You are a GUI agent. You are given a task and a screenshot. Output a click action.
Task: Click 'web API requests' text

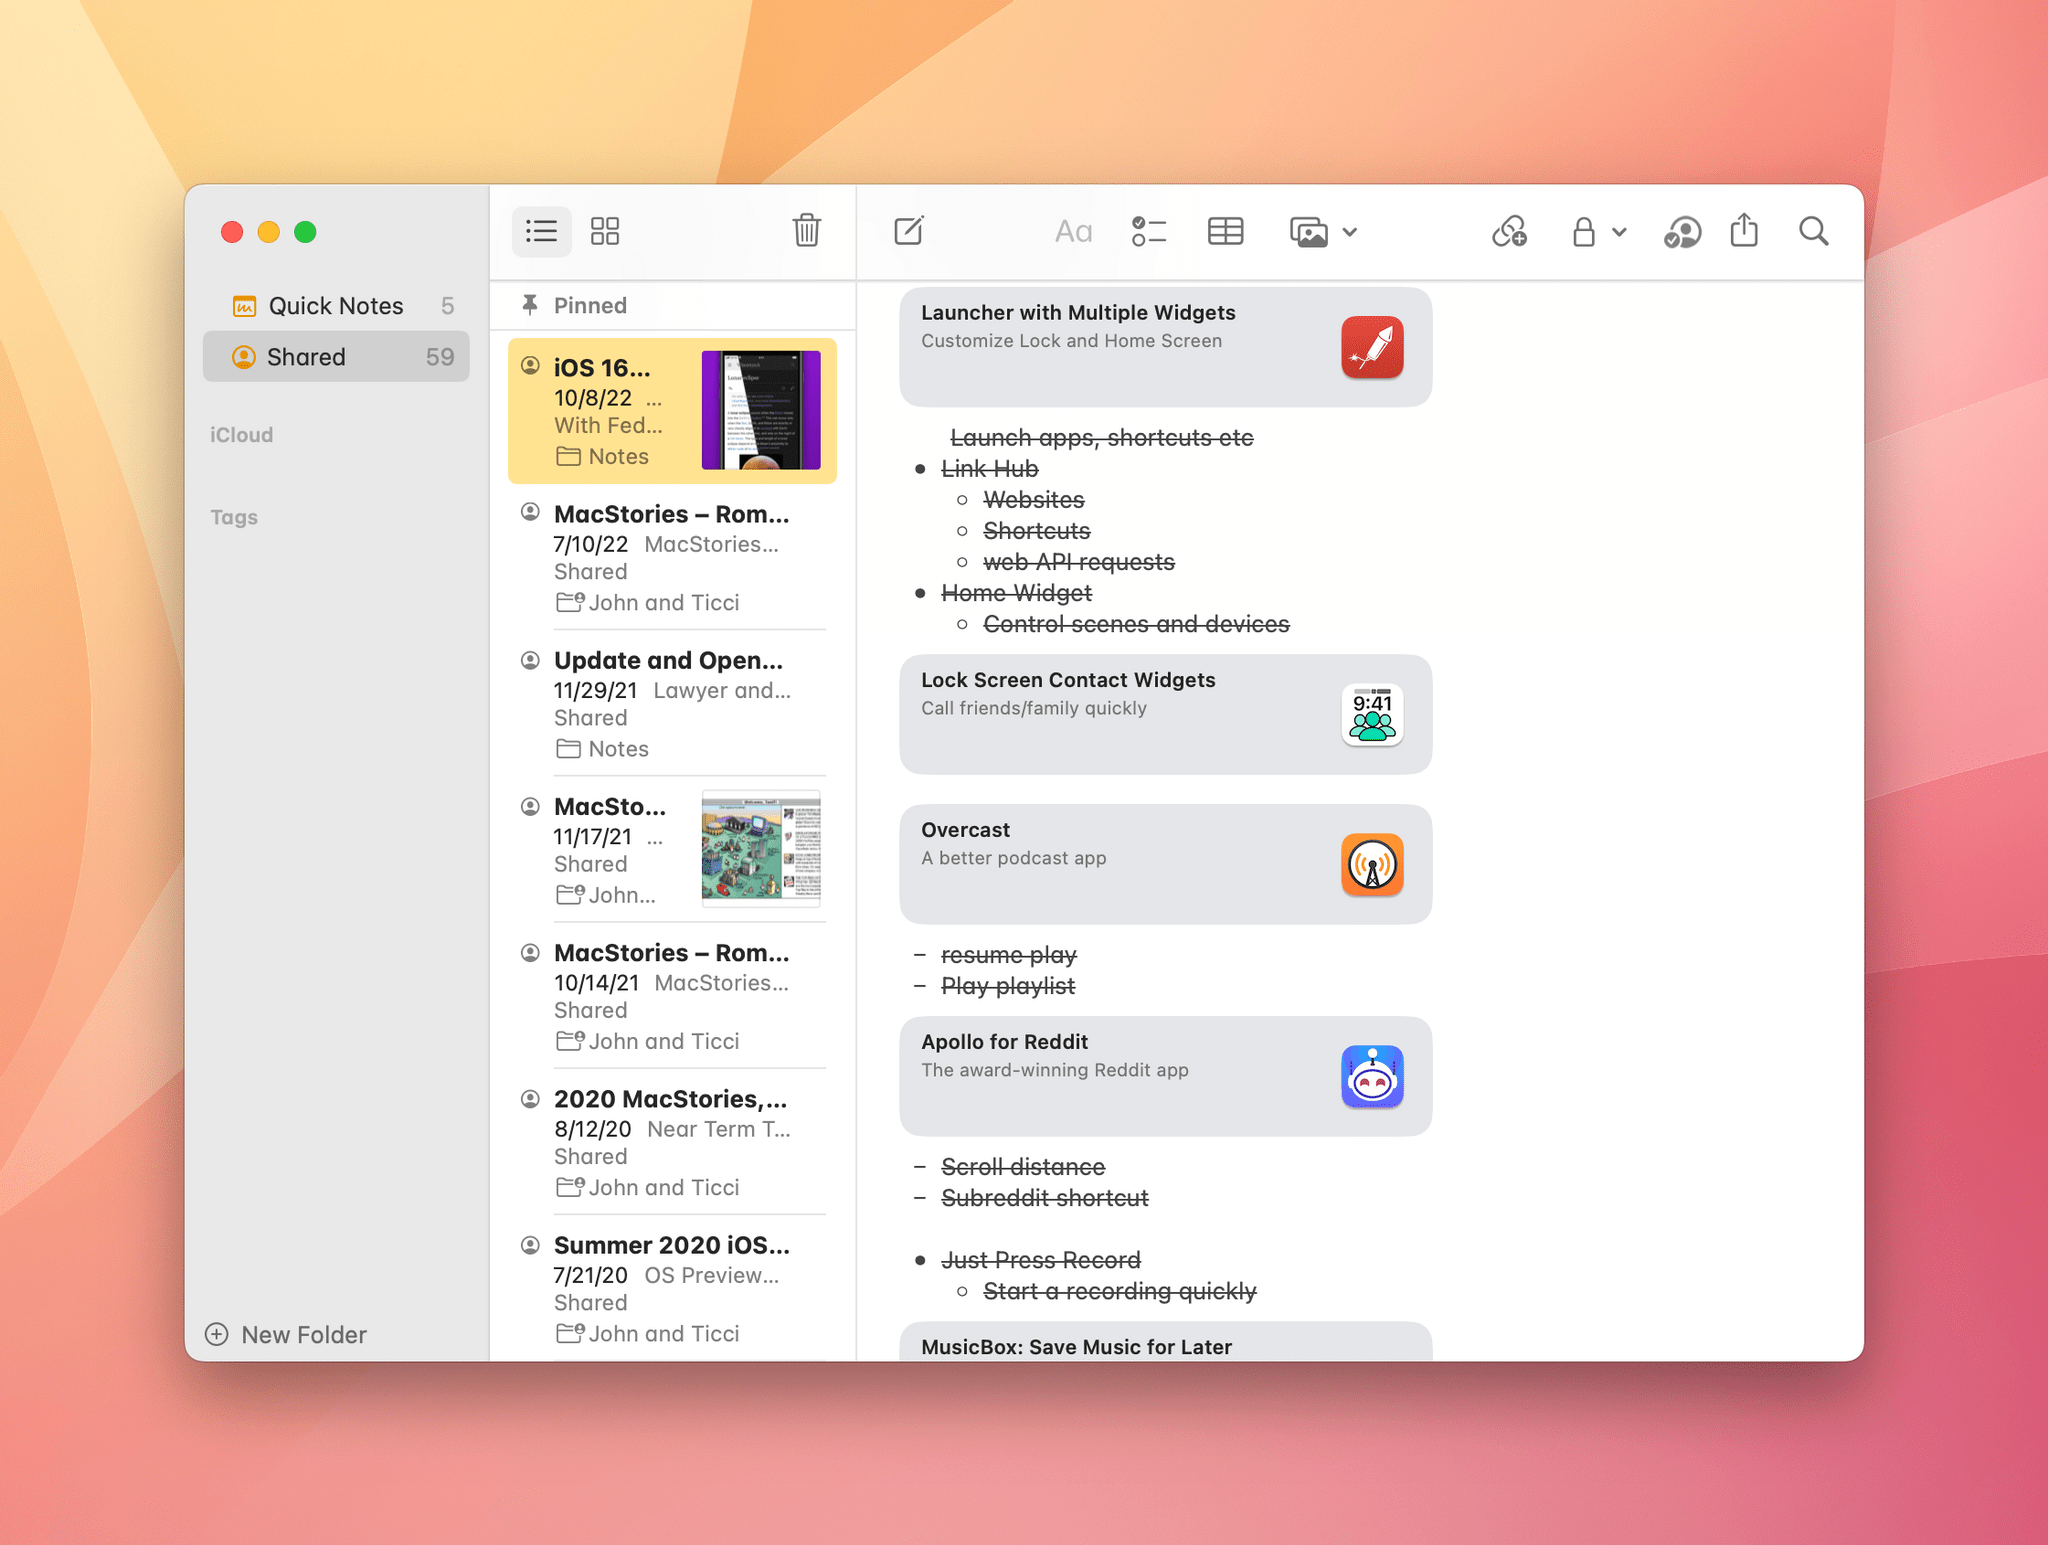coord(1078,562)
